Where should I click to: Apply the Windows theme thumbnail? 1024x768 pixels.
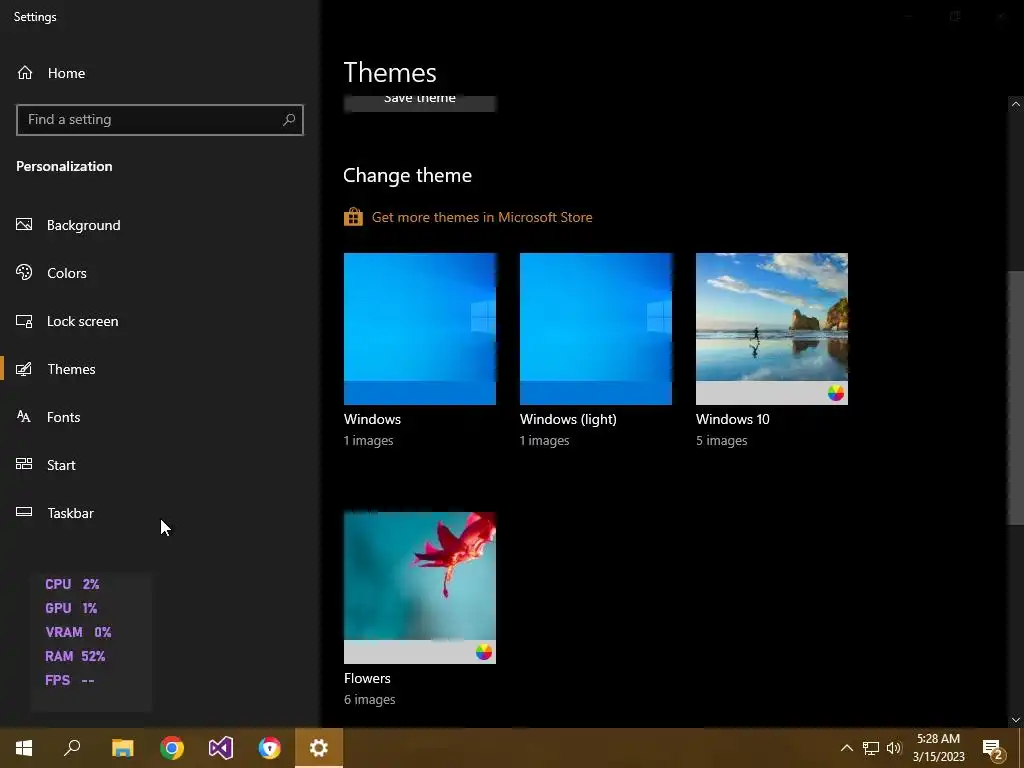click(x=420, y=328)
